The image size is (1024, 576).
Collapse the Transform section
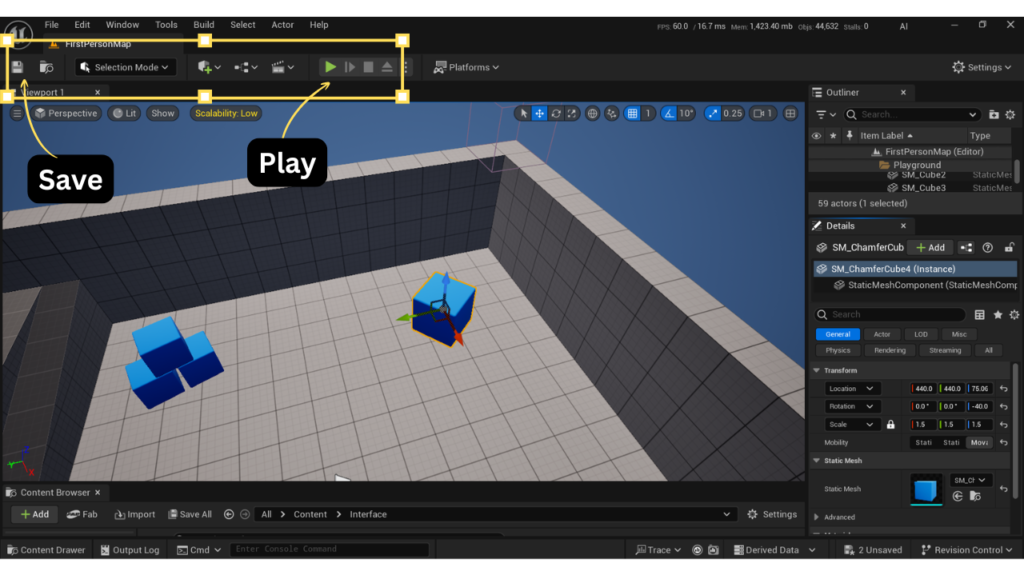click(816, 370)
